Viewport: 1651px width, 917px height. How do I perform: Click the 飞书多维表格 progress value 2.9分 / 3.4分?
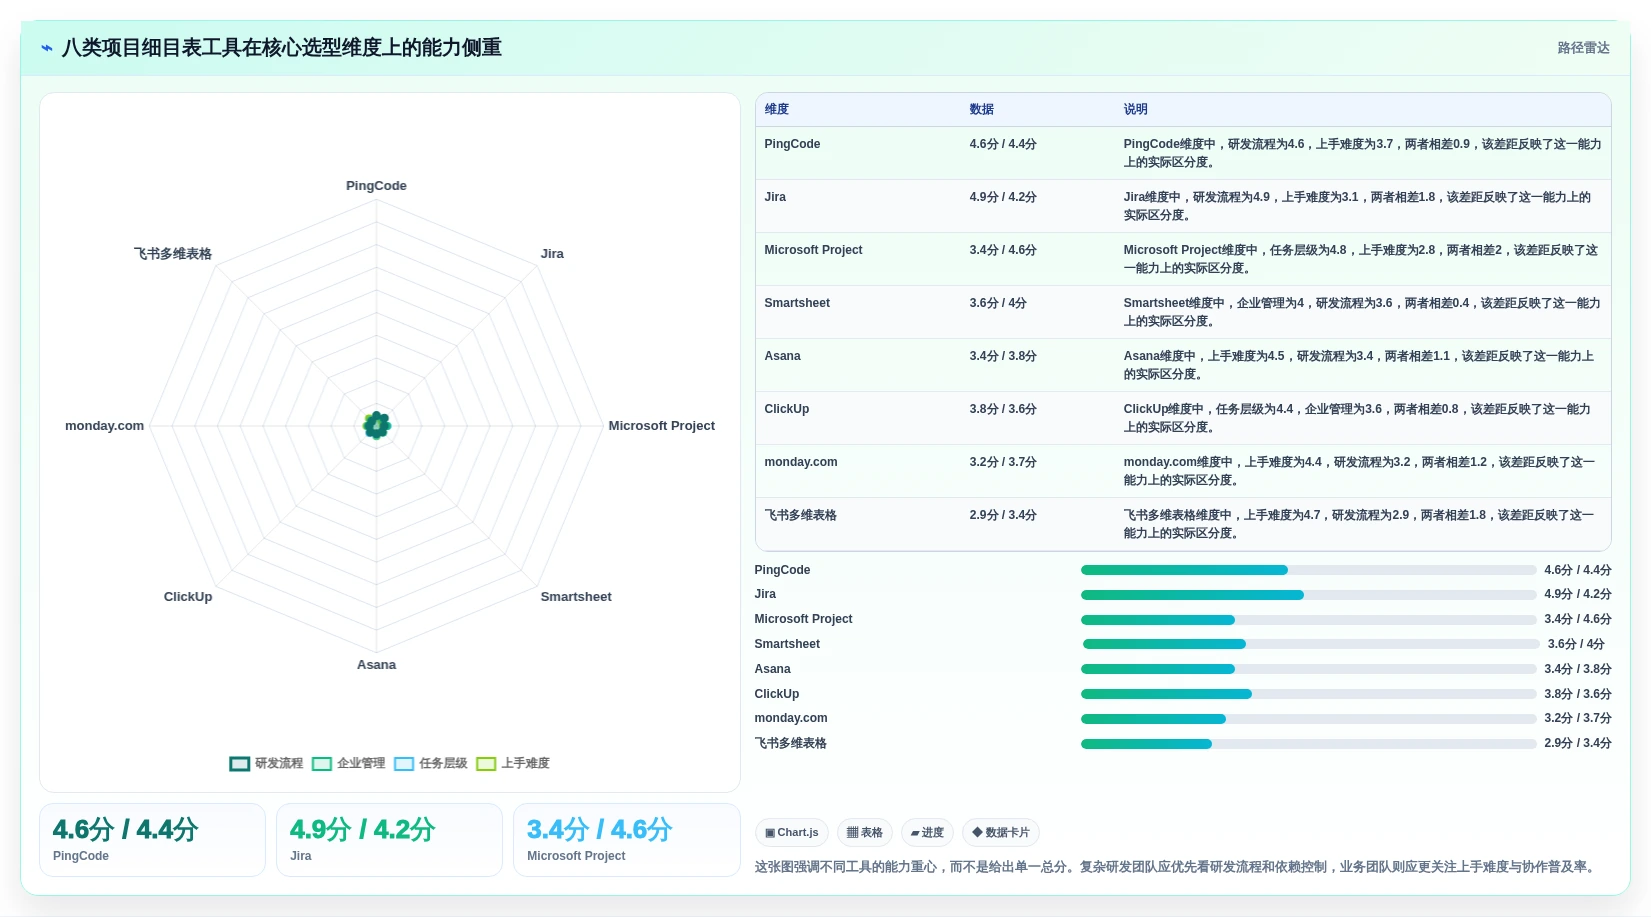(x=1577, y=743)
